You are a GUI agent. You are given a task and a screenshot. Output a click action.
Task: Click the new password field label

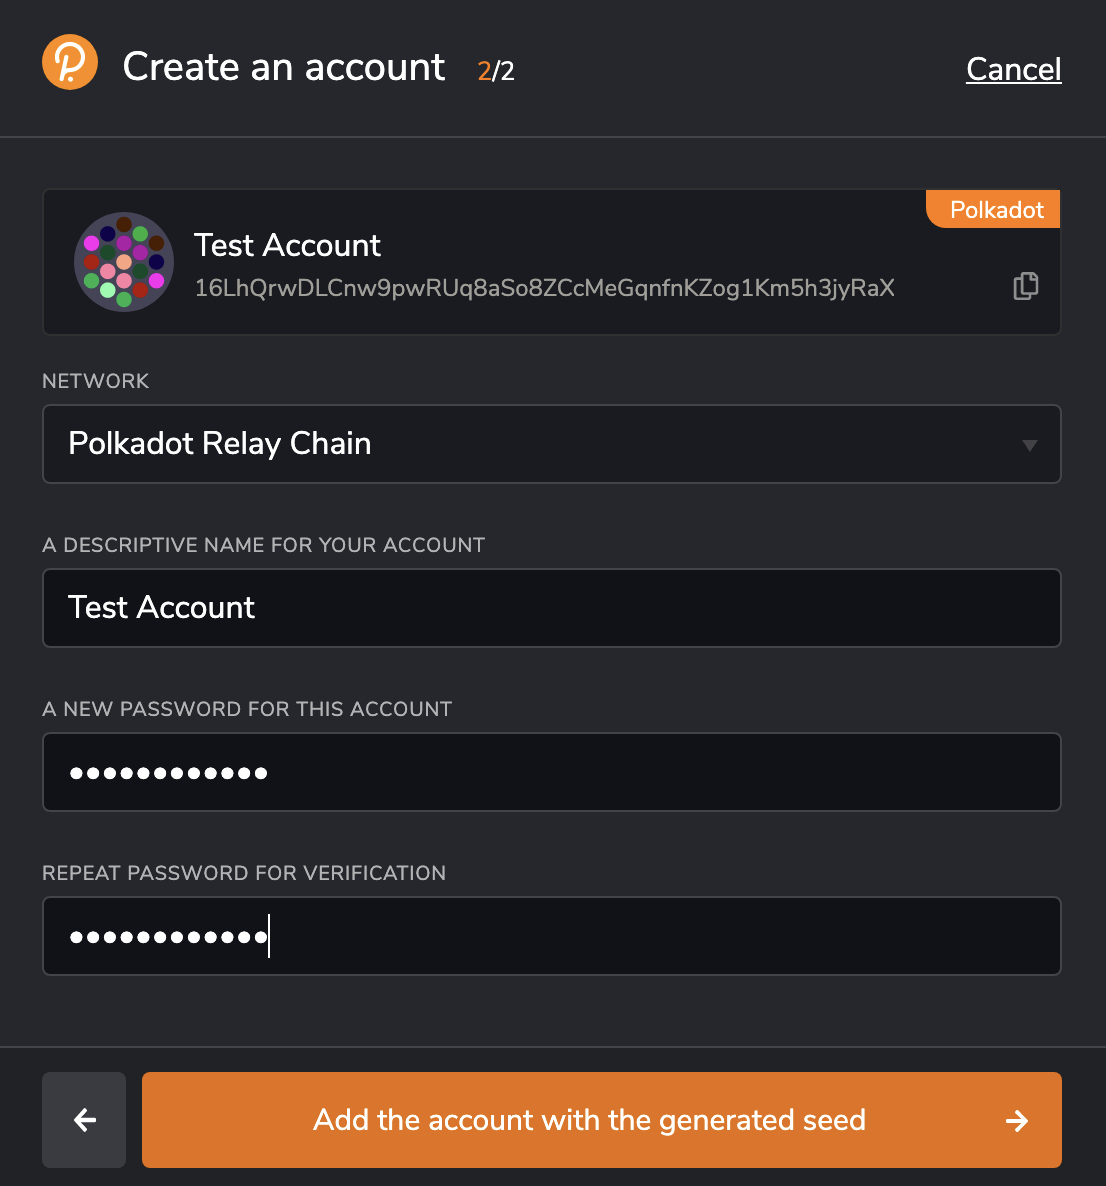click(x=247, y=709)
